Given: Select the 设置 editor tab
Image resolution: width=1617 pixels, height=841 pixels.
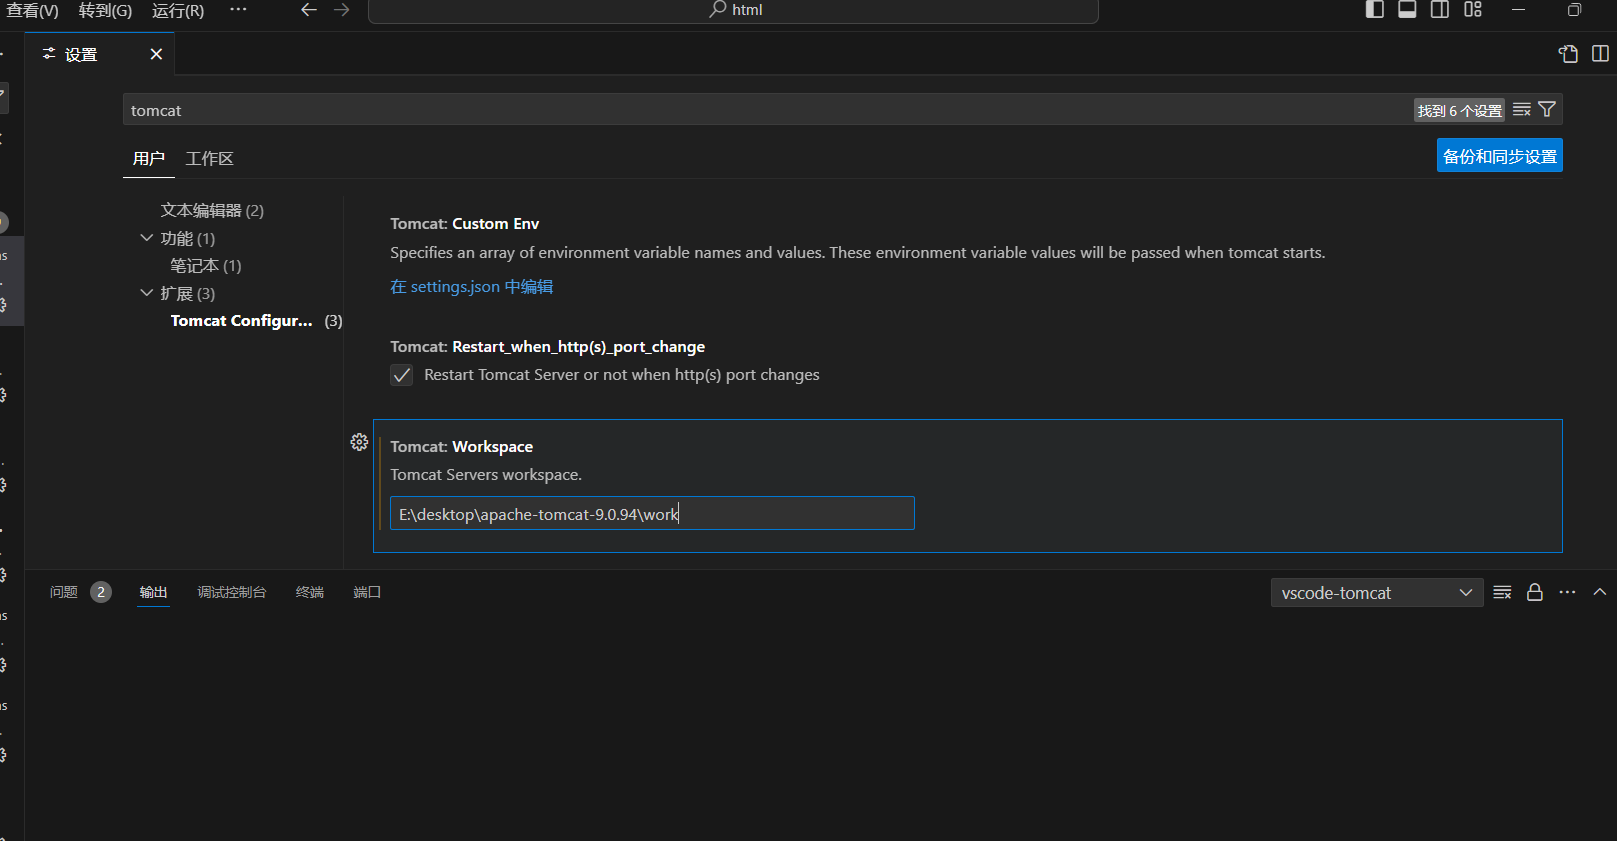Looking at the screenshot, I should point(100,54).
